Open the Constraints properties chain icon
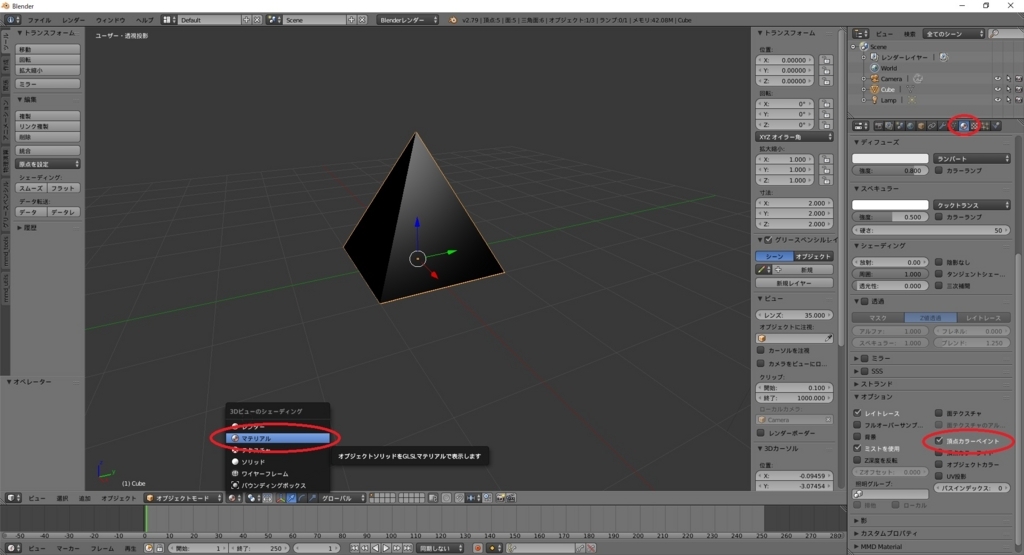The image size is (1024, 555). 931,126
